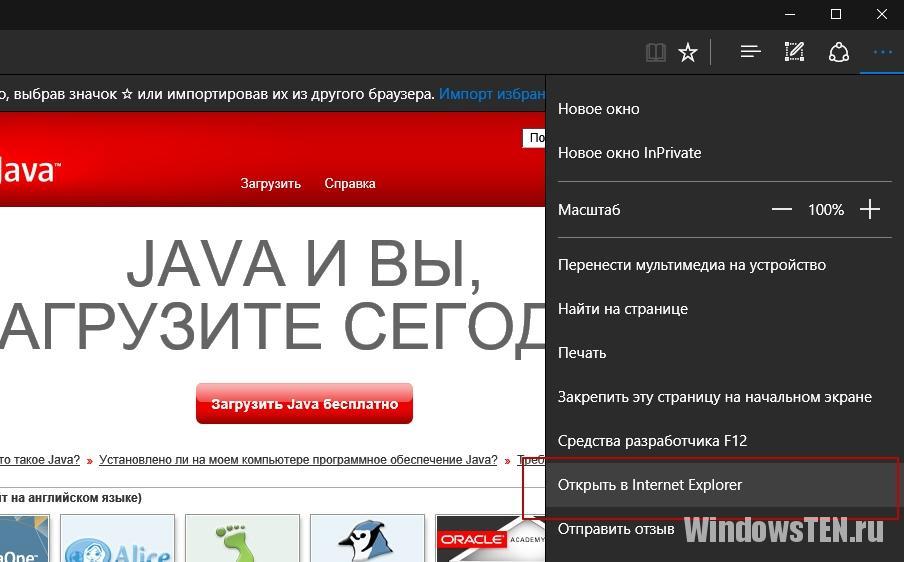Open the blue jay bird thumbnail
Viewport: 904px width, 562px height.
pos(367,538)
